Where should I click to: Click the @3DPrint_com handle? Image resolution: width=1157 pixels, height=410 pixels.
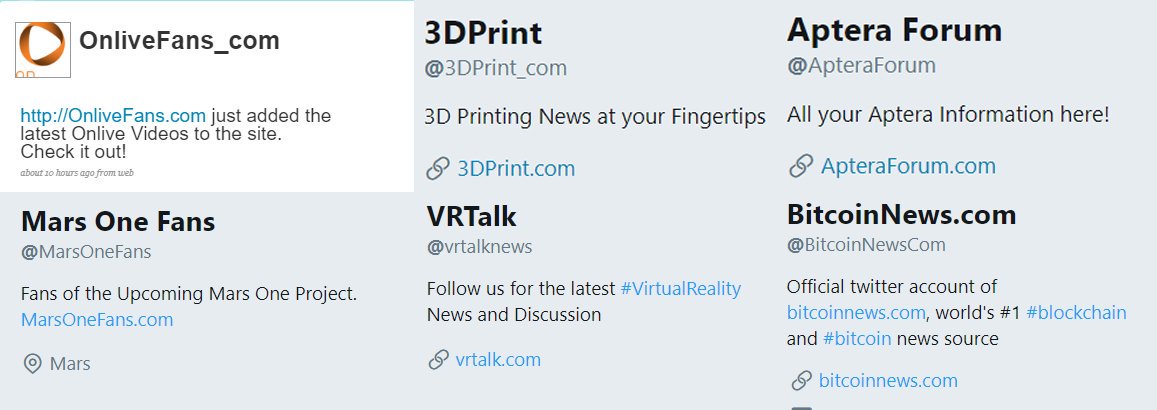coord(496,68)
